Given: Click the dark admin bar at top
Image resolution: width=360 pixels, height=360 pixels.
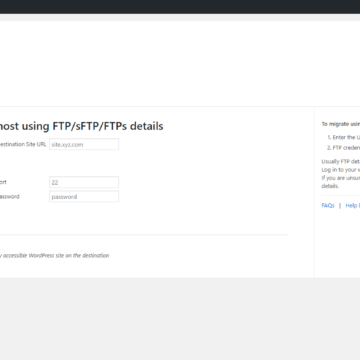Looking at the screenshot, I should [180, 7].
